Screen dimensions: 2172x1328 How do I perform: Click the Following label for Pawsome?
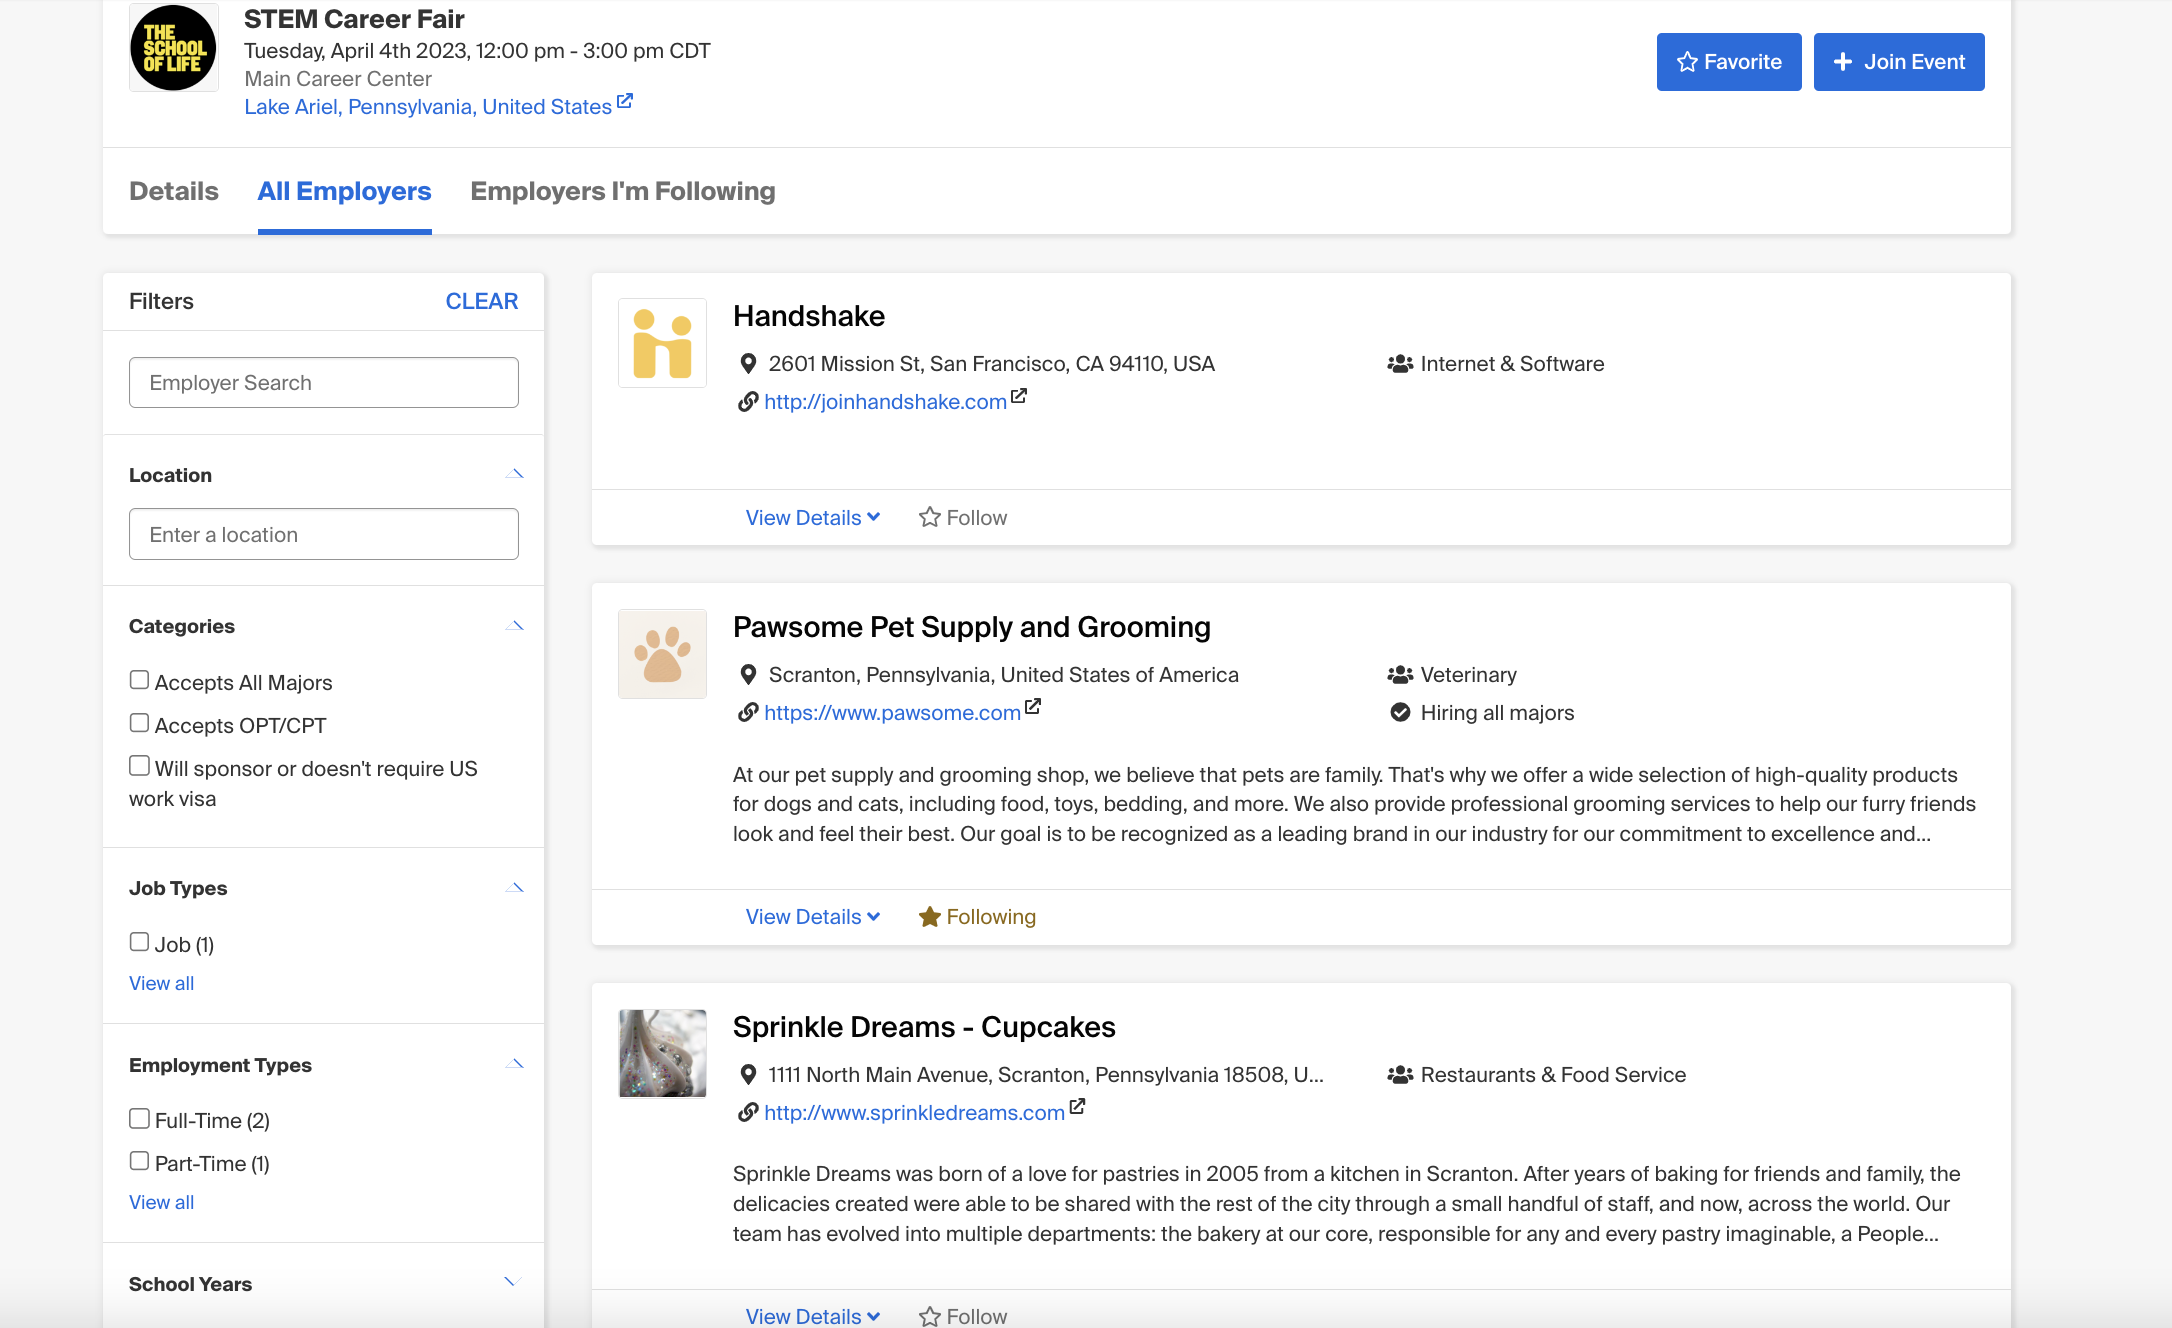pos(991,917)
